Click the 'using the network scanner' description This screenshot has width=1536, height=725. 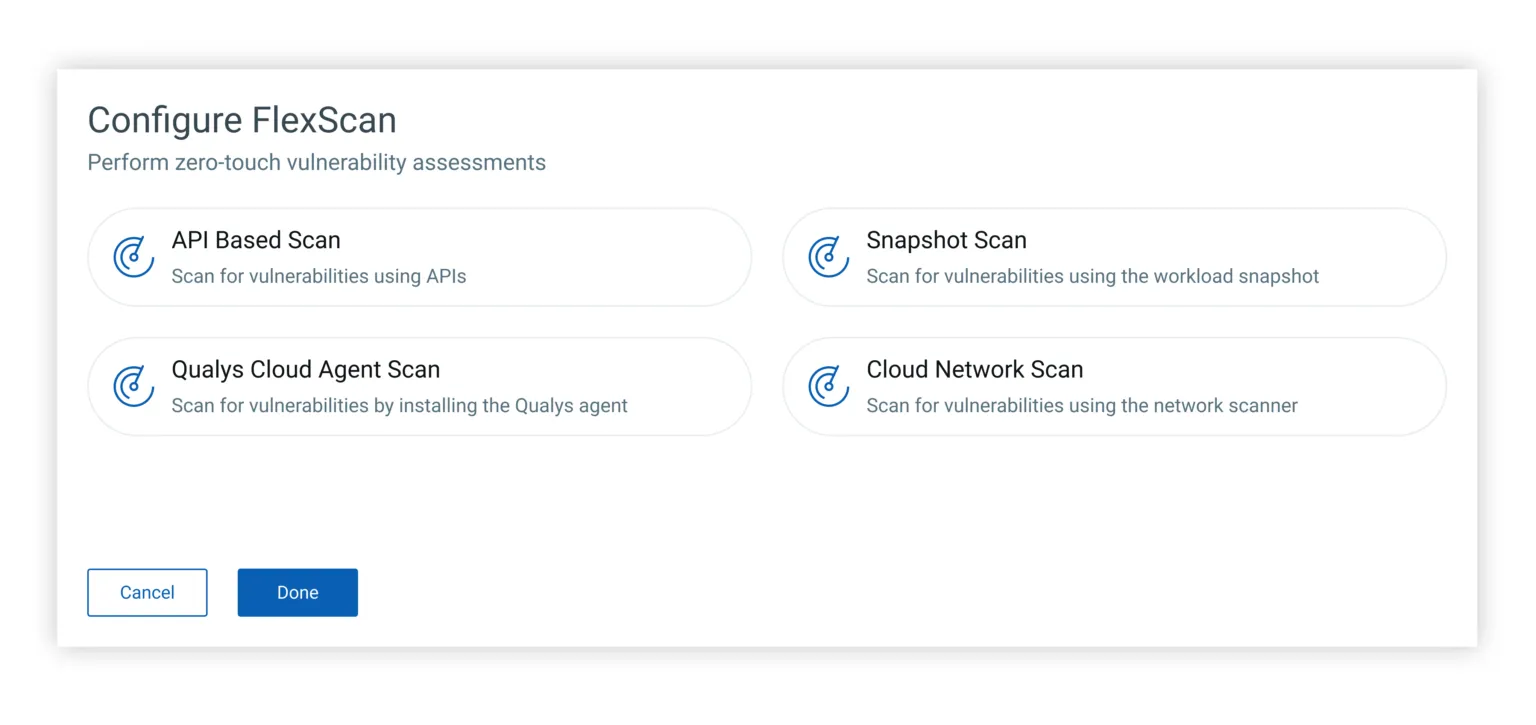[x=1081, y=405]
